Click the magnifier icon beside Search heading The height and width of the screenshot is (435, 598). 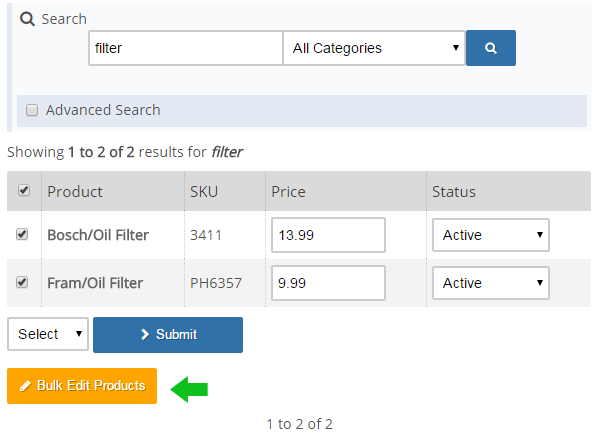[x=27, y=19]
